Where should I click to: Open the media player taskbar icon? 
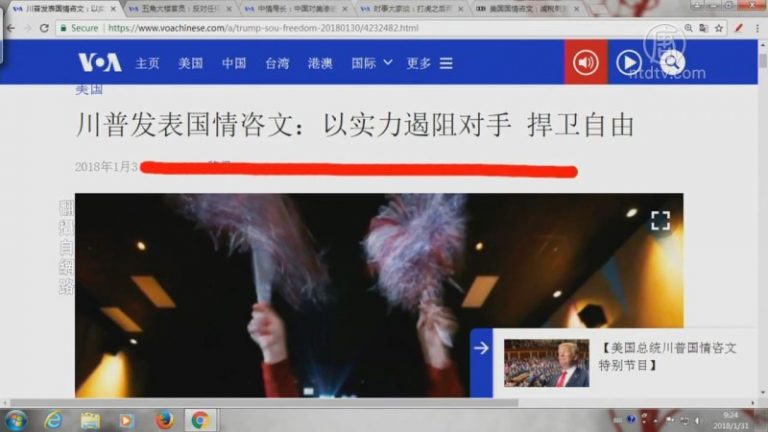[126, 420]
